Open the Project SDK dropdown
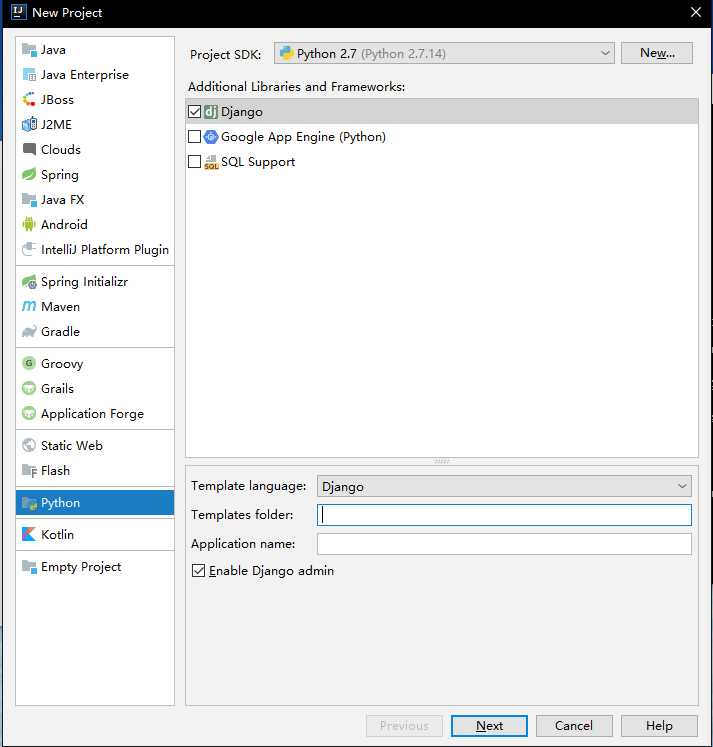 click(444, 53)
